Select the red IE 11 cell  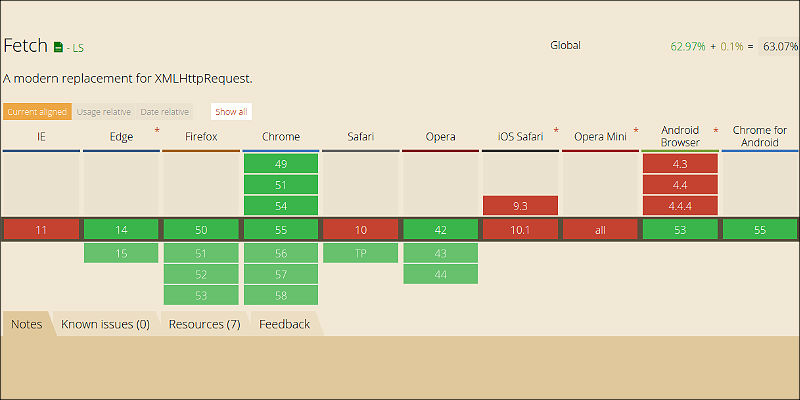pyautogui.click(x=41, y=230)
